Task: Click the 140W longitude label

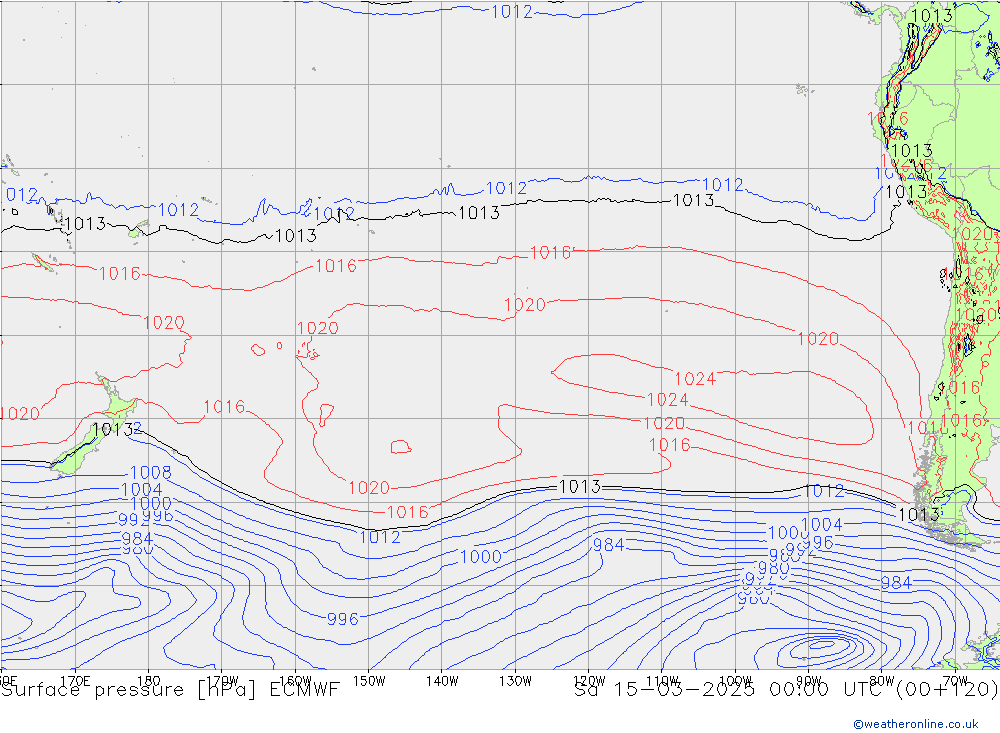Action: 442,681
